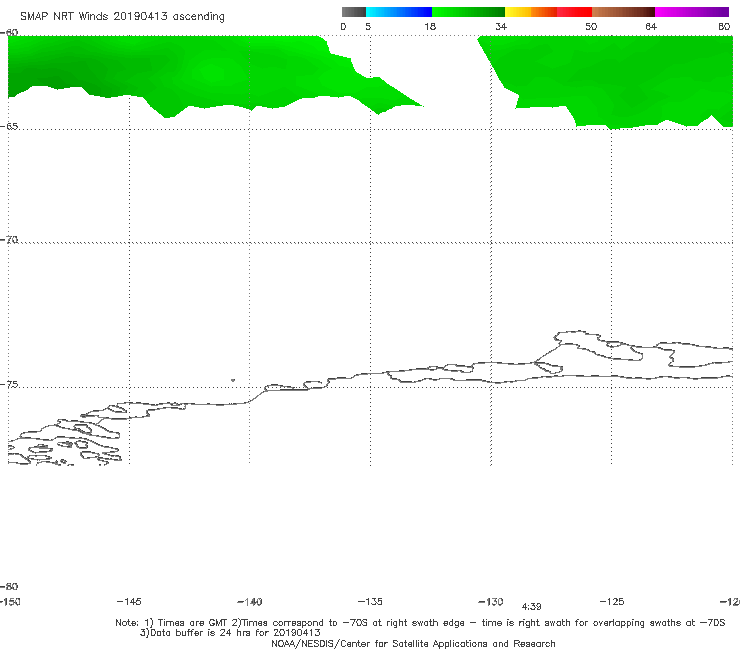The height and width of the screenshot is (650, 740).
Task: Click longitude axis label '-140'
Action: coord(250,601)
